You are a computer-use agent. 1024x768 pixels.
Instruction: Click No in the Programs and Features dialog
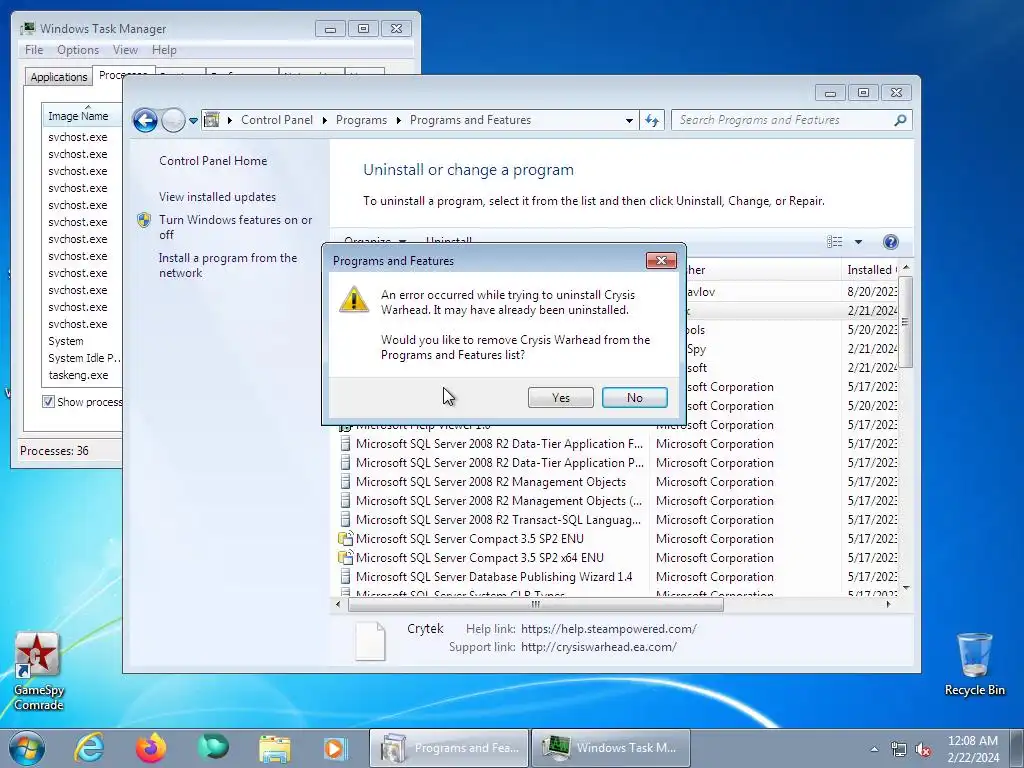tap(634, 397)
